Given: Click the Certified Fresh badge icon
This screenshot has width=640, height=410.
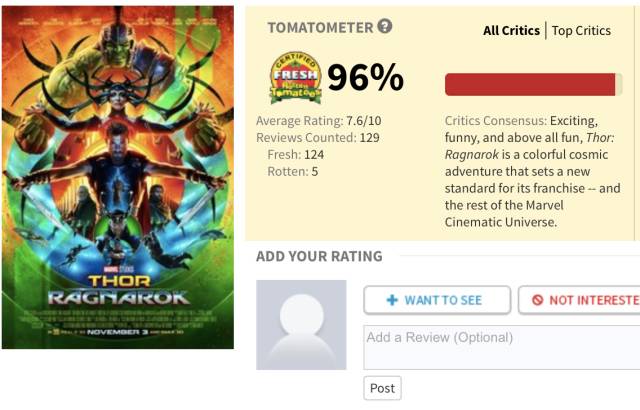Looking at the screenshot, I should 296,79.
